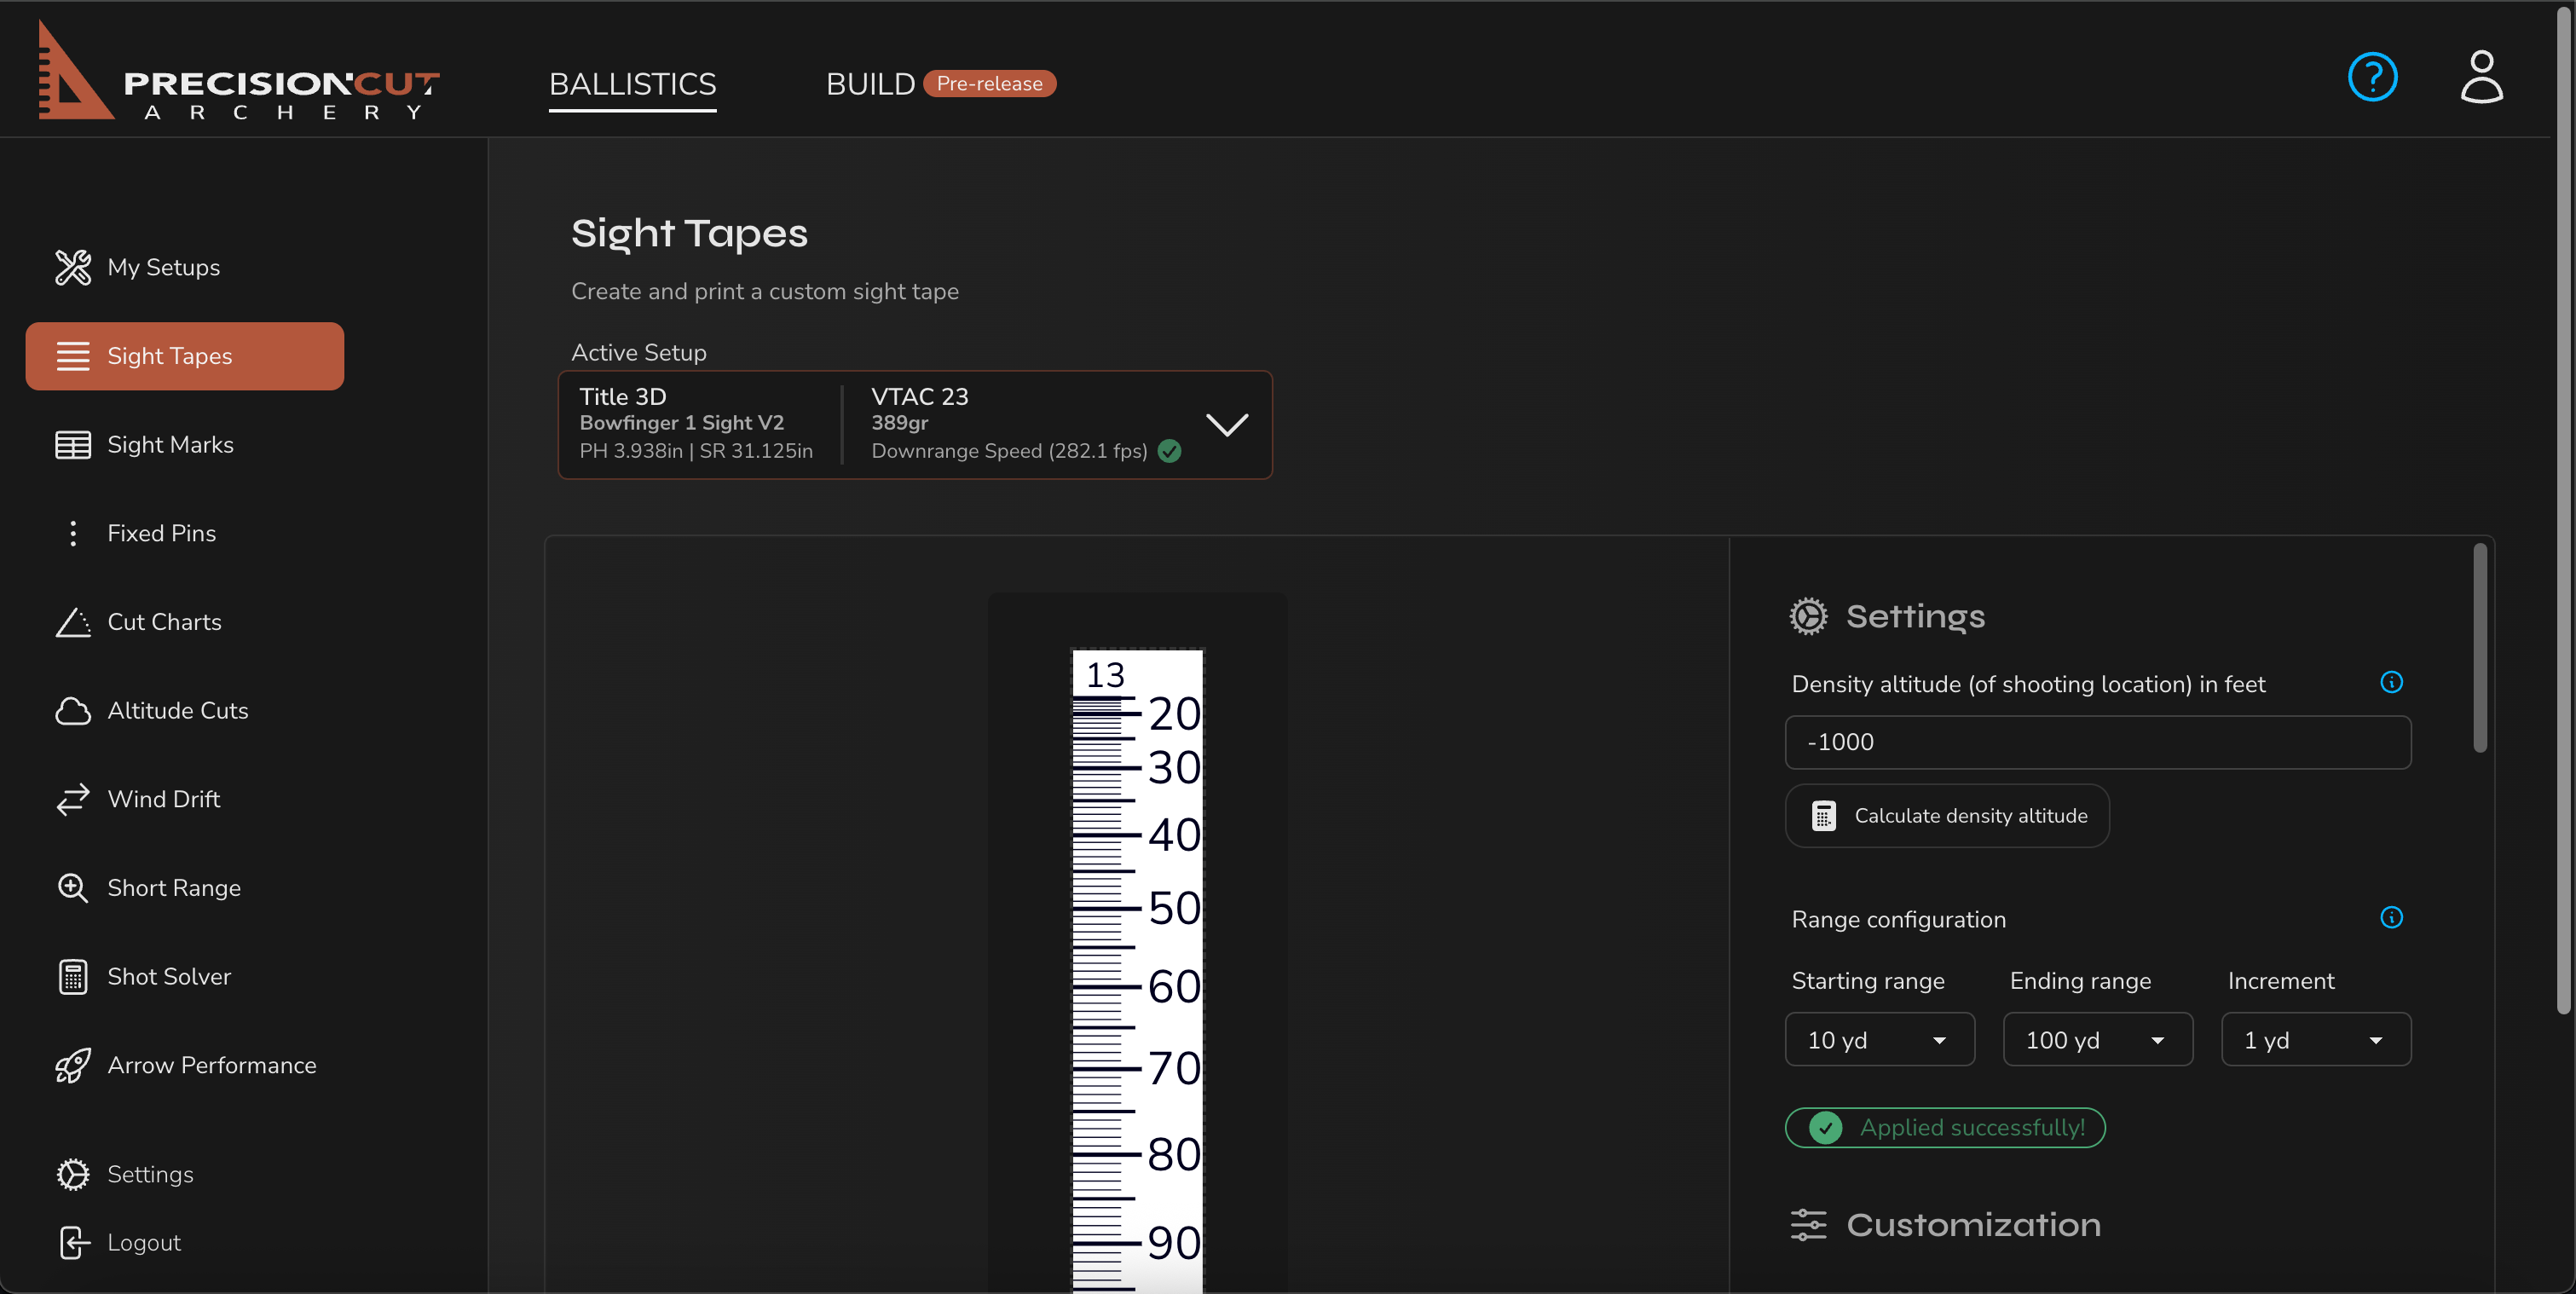Select the Sight Tapes sidebar item
Image resolution: width=2576 pixels, height=1294 pixels.
click(x=184, y=356)
